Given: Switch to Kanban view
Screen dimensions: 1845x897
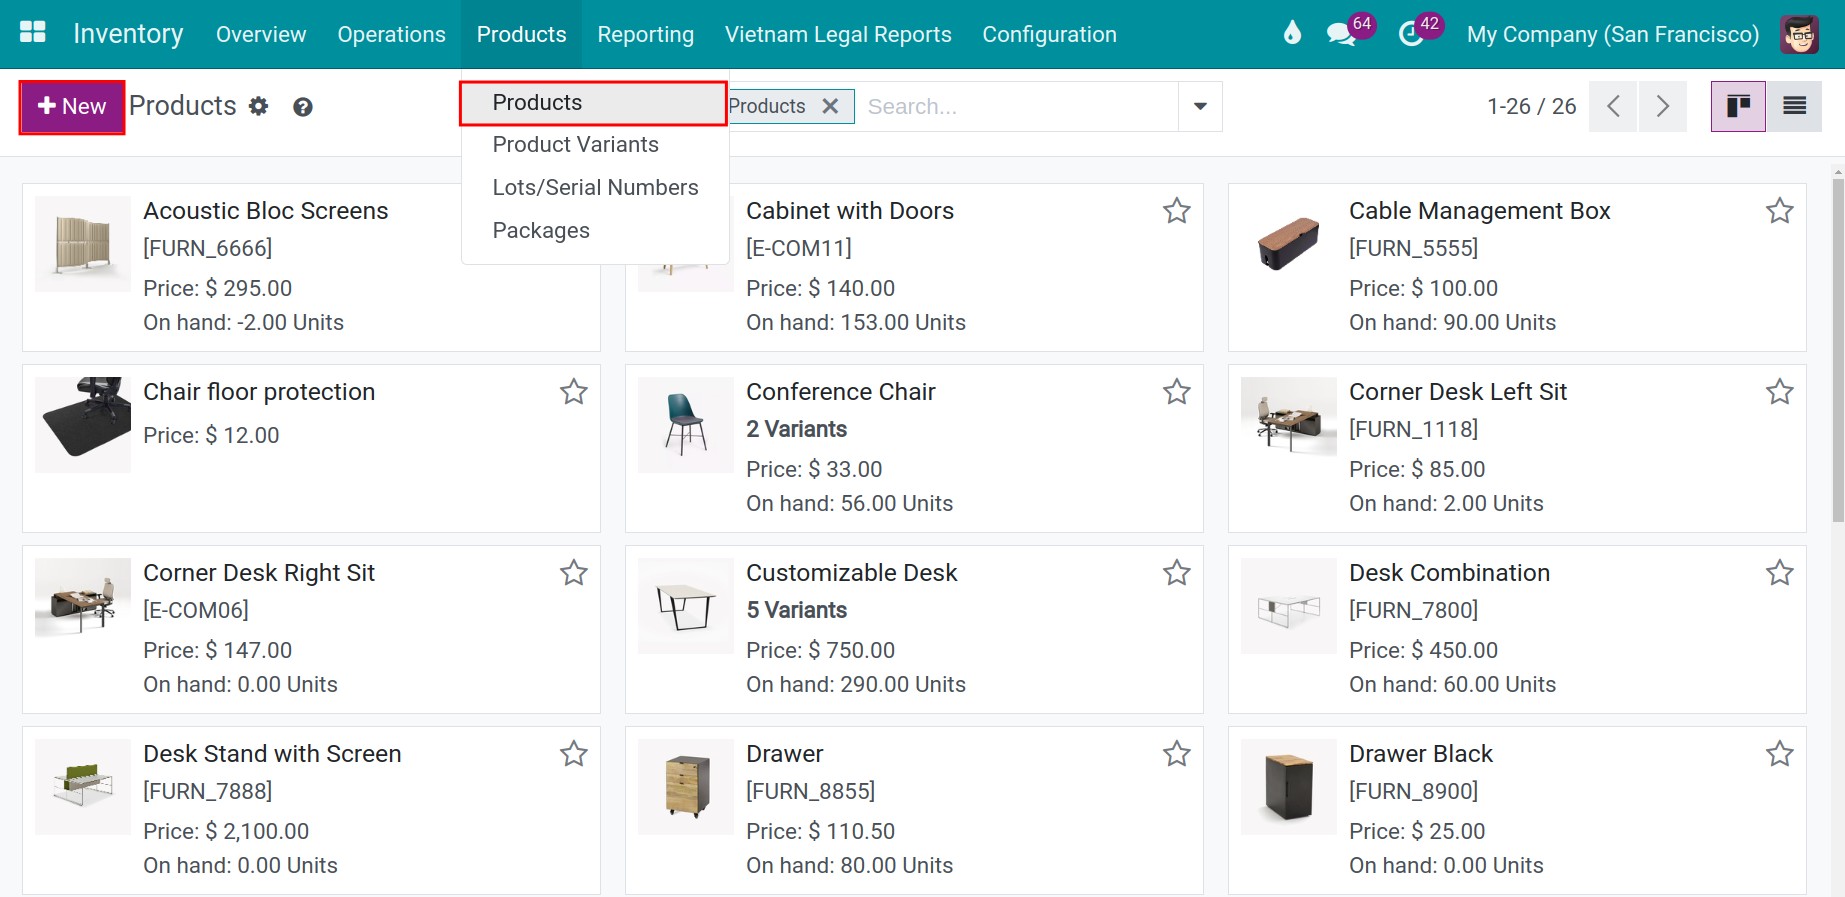Looking at the screenshot, I should click(x=1738, y=106).
